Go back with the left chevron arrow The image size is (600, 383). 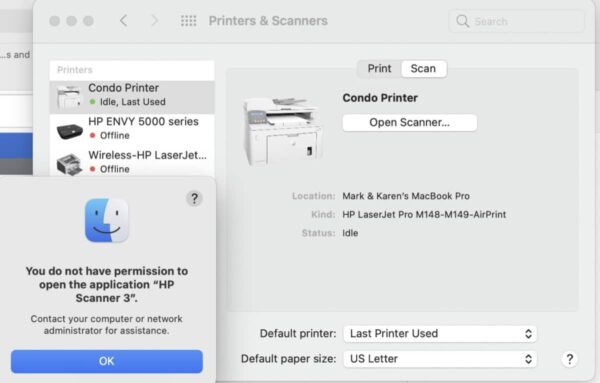(123, 21)
